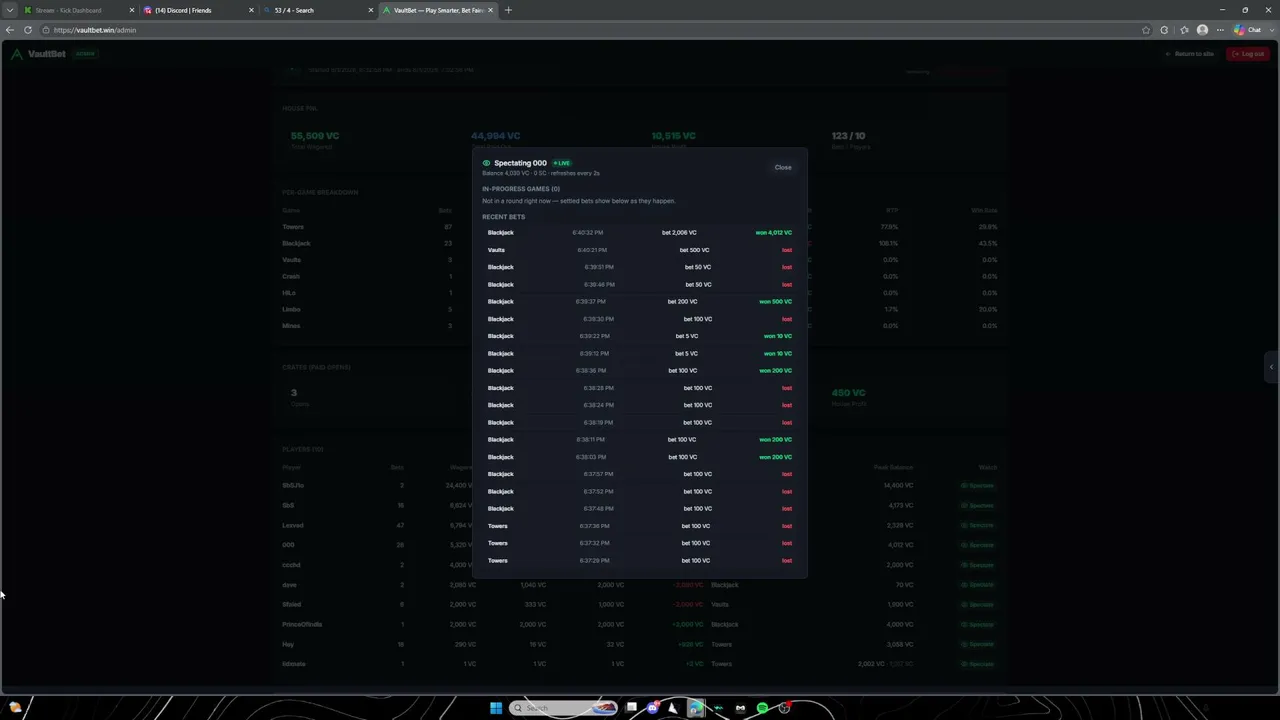Select the Blackjack bet at 6:38:36 PM

pos(640,371)
